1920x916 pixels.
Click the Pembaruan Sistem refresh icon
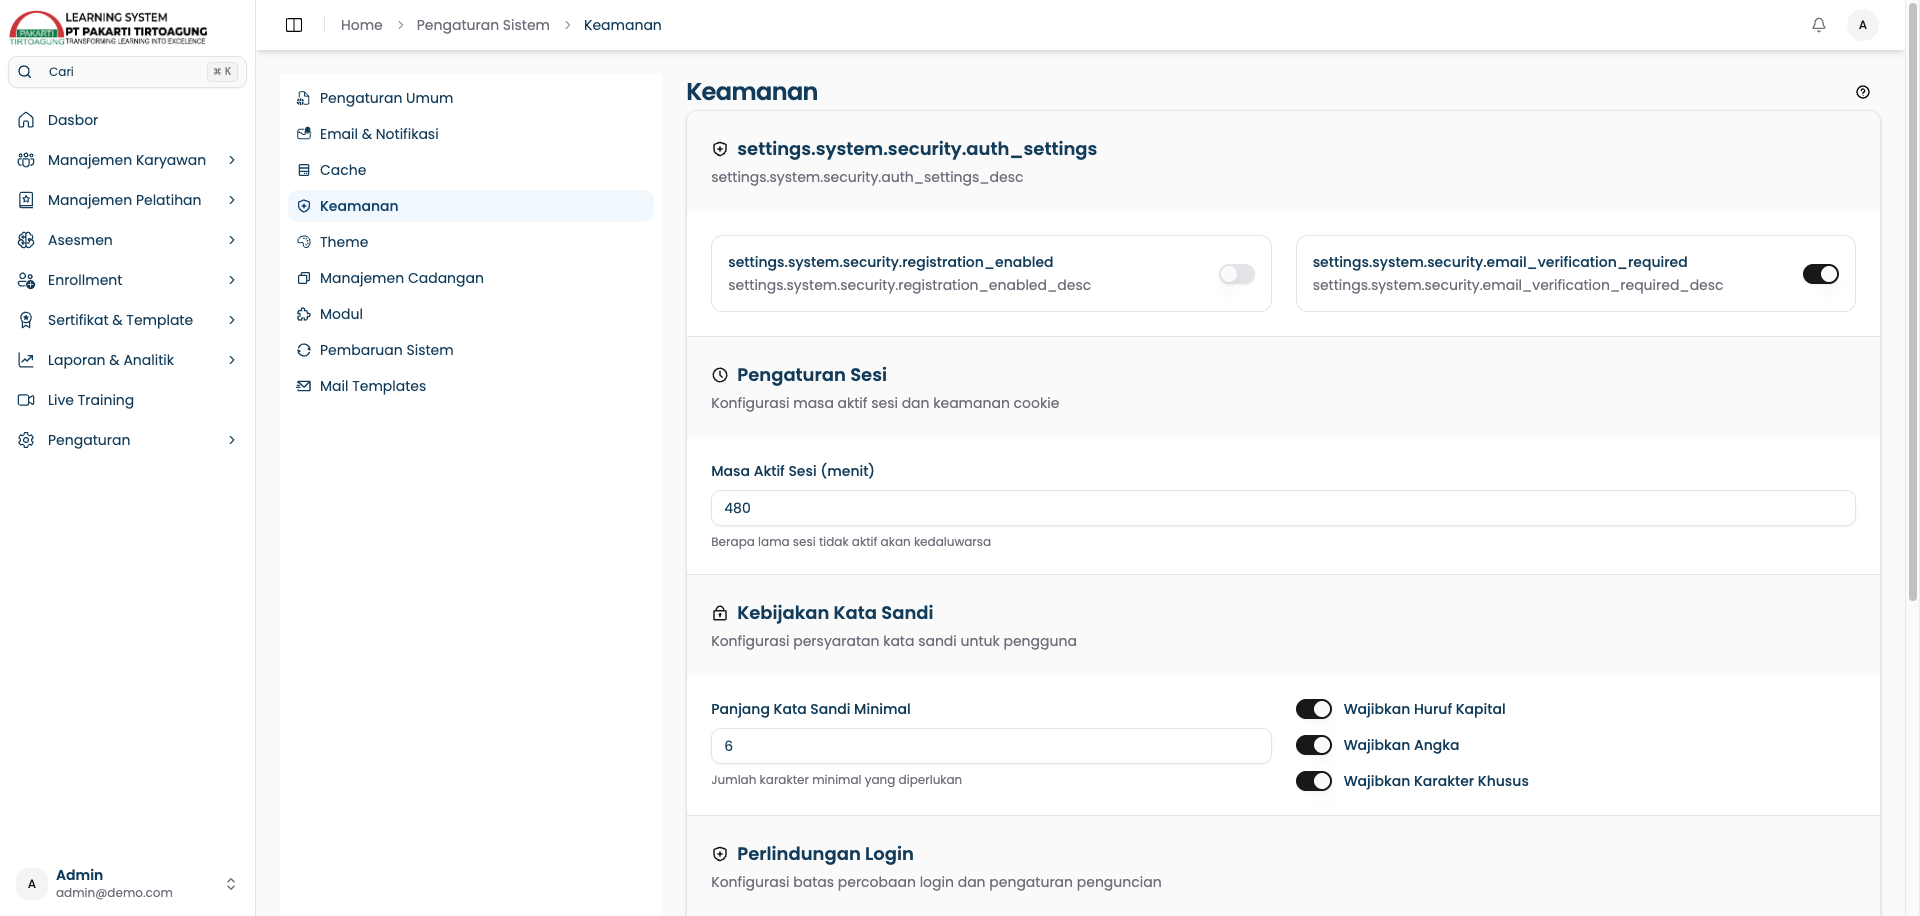pos(304,350)
